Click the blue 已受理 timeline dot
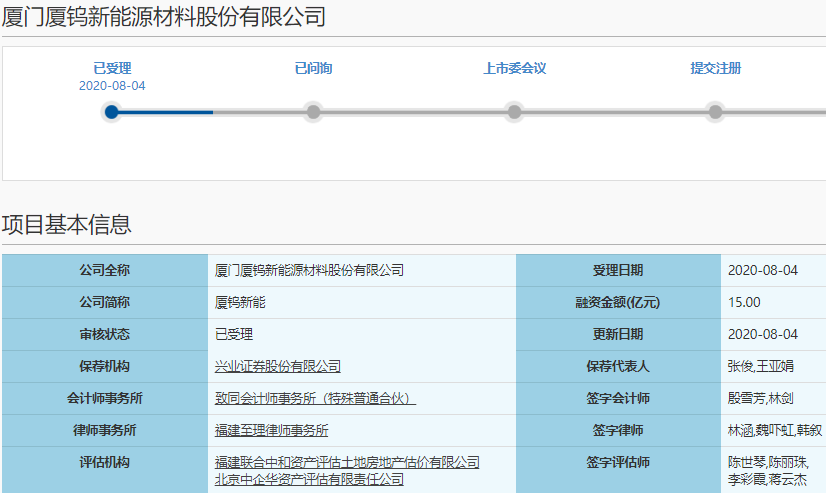826x493 pixels. pos(112,112)
